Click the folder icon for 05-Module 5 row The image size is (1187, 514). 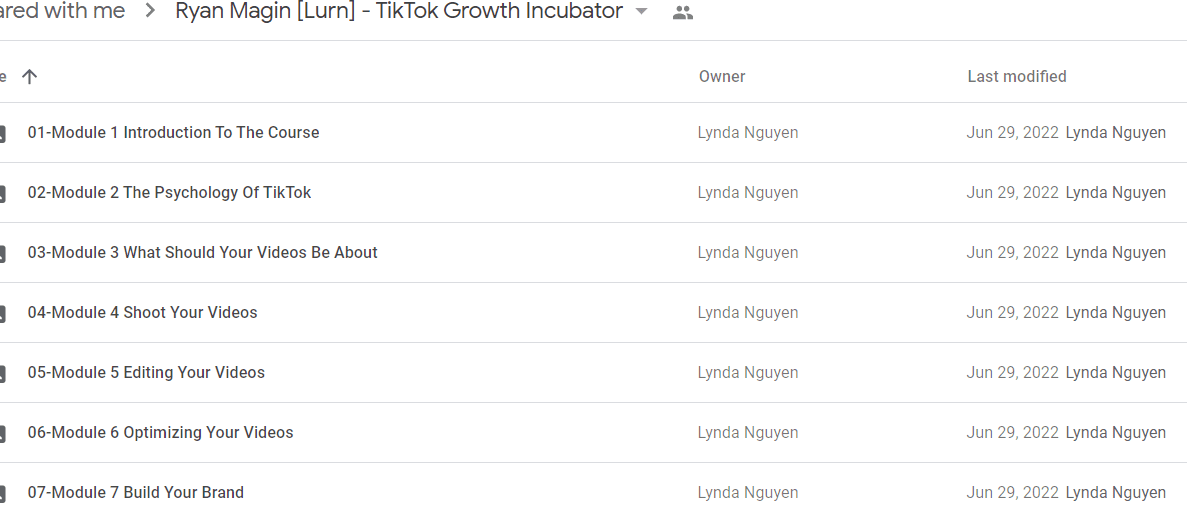[x=2, y=374]
